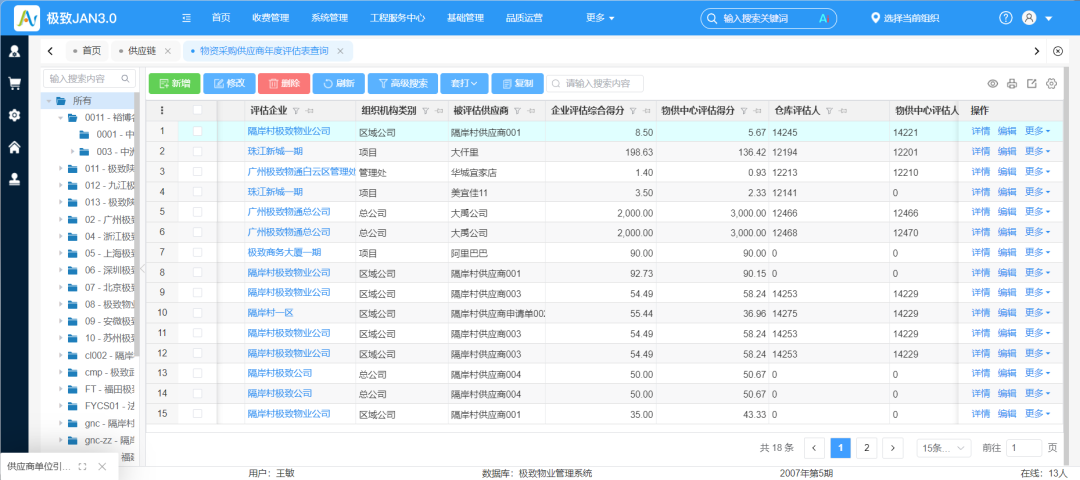Screen dimensions: 1080x480
Task: Open the 更多 dropdown in top navigation
Action: pyautogui.click(x=600, y=19)
